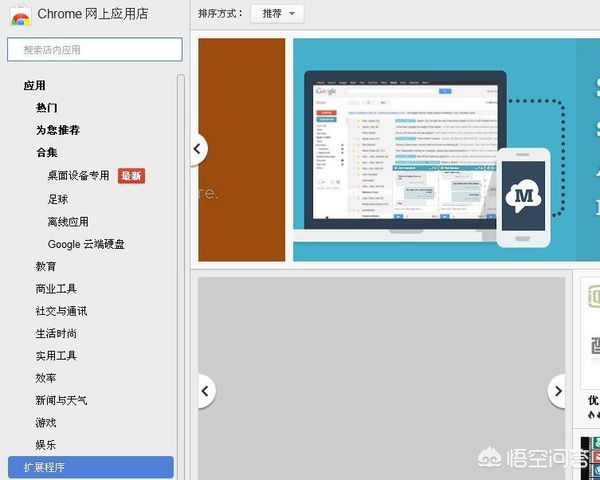Select the 合集 collections heading
The image size is (600, 480).
(x=47, y=152)
